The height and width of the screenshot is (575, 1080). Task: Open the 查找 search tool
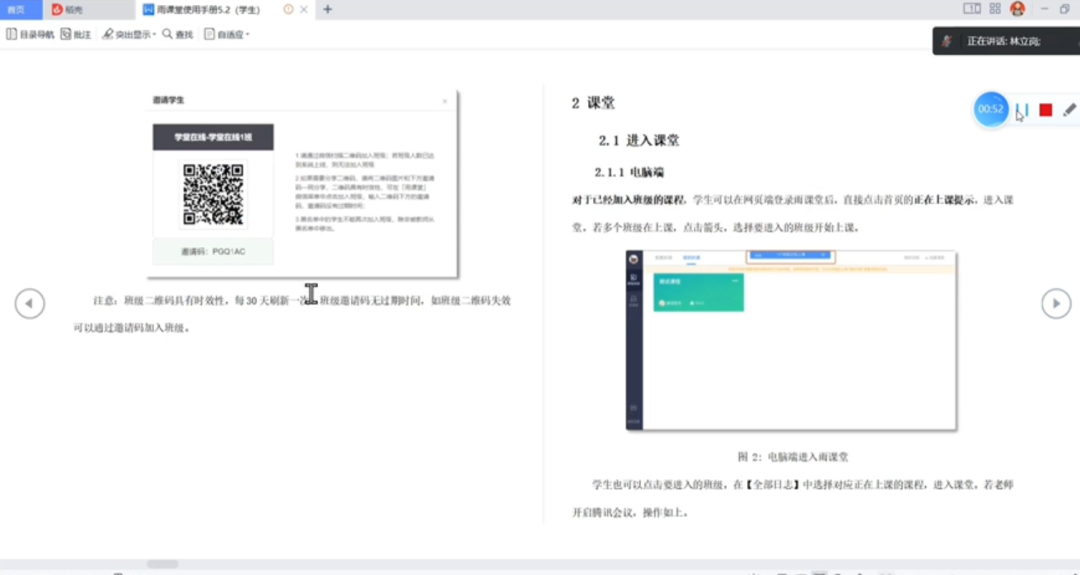pos(178,34)
